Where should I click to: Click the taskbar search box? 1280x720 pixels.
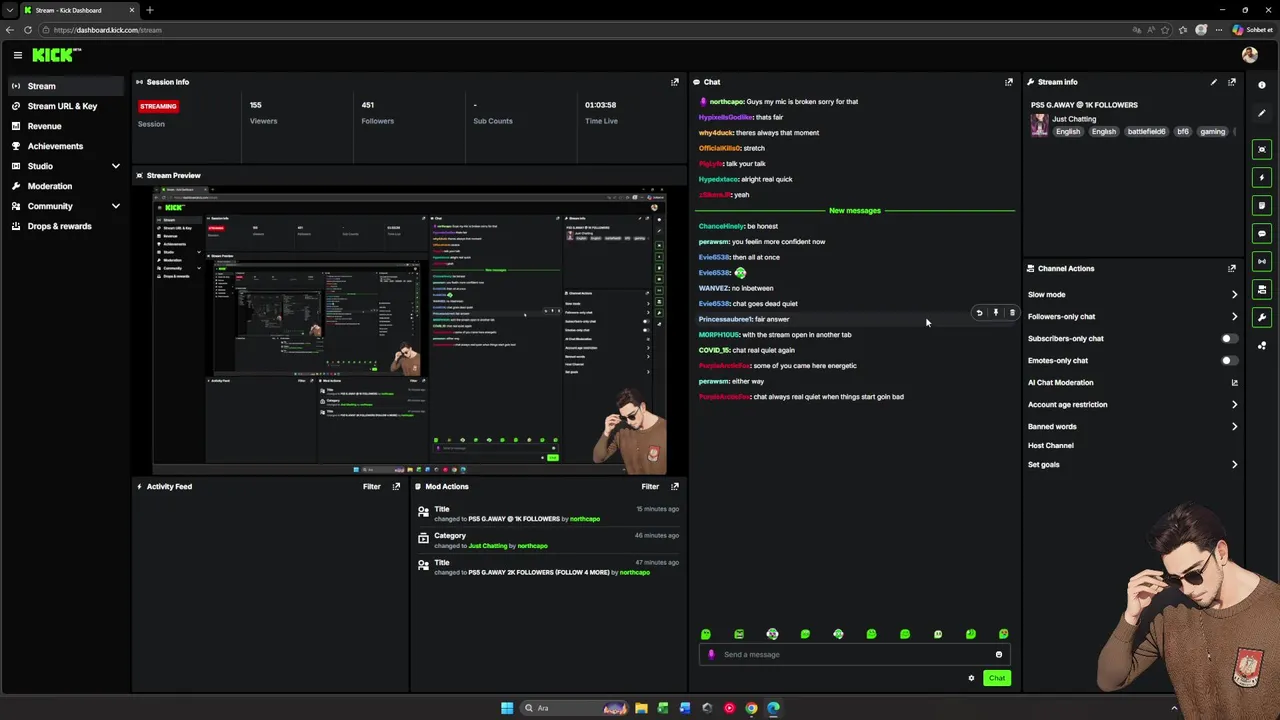click(573, 708)
